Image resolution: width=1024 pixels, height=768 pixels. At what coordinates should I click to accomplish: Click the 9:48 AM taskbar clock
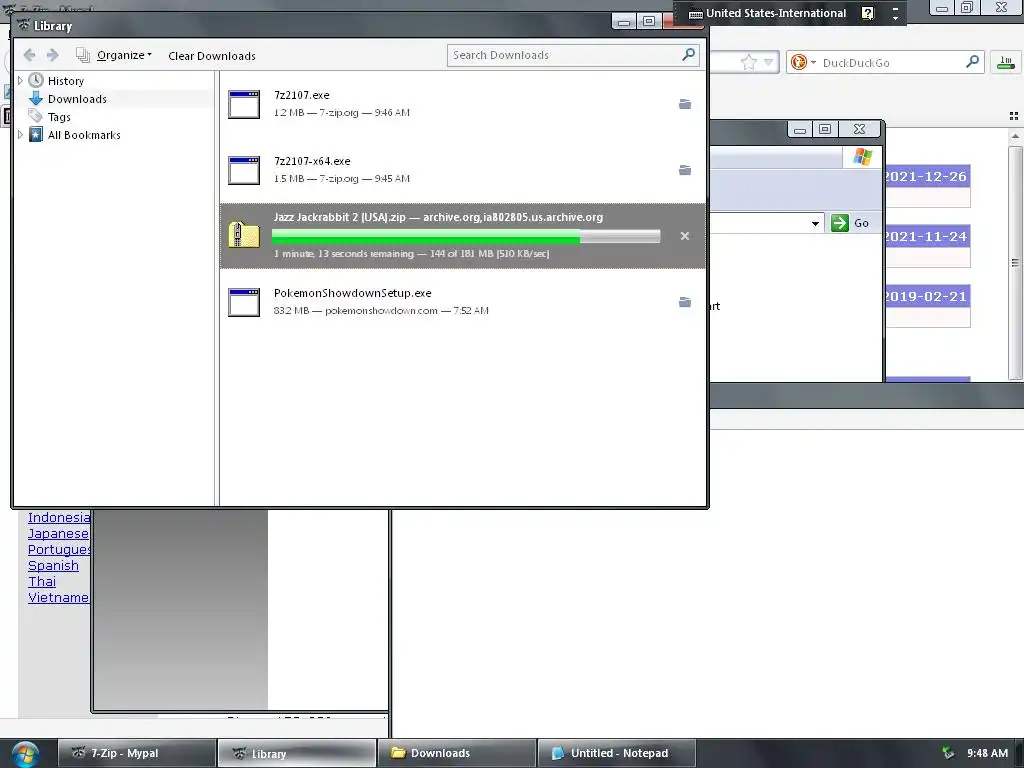click(x=987, y=753)
